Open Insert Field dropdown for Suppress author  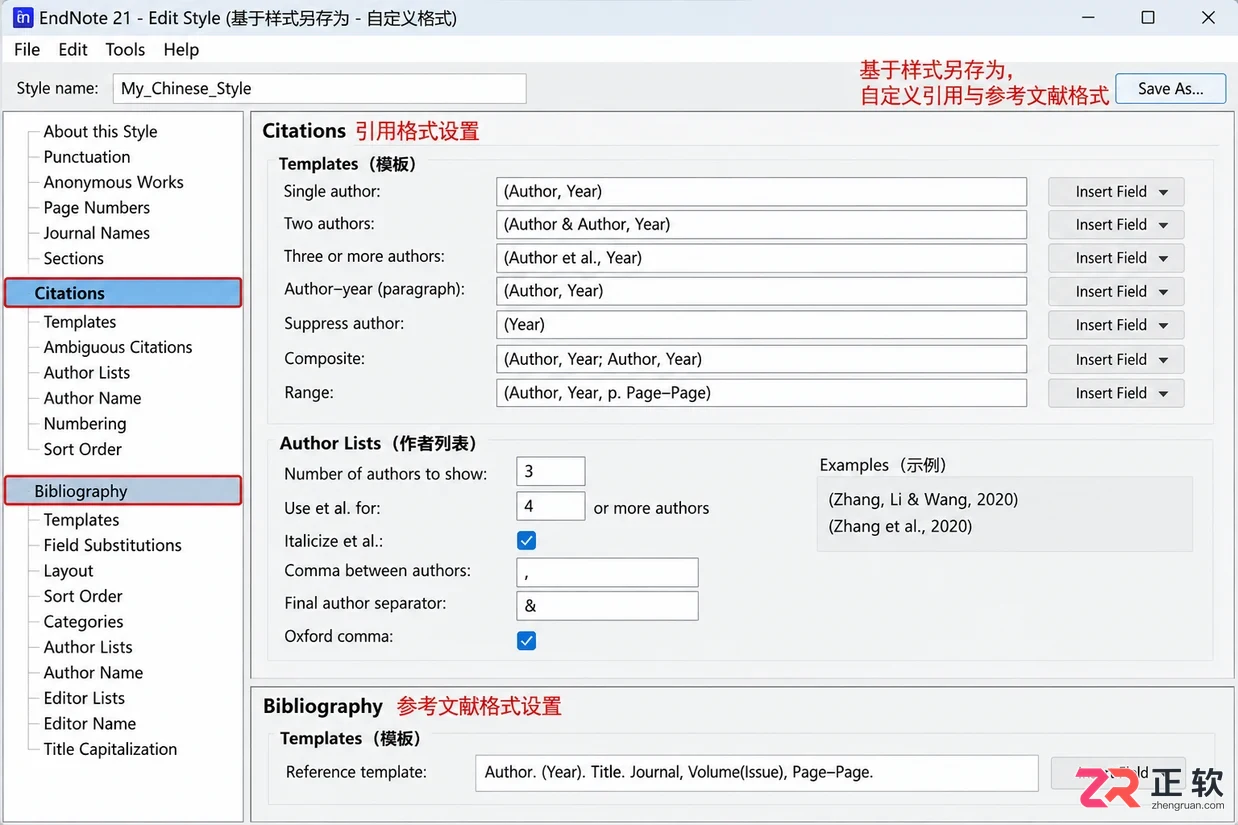click(1116, 325)
